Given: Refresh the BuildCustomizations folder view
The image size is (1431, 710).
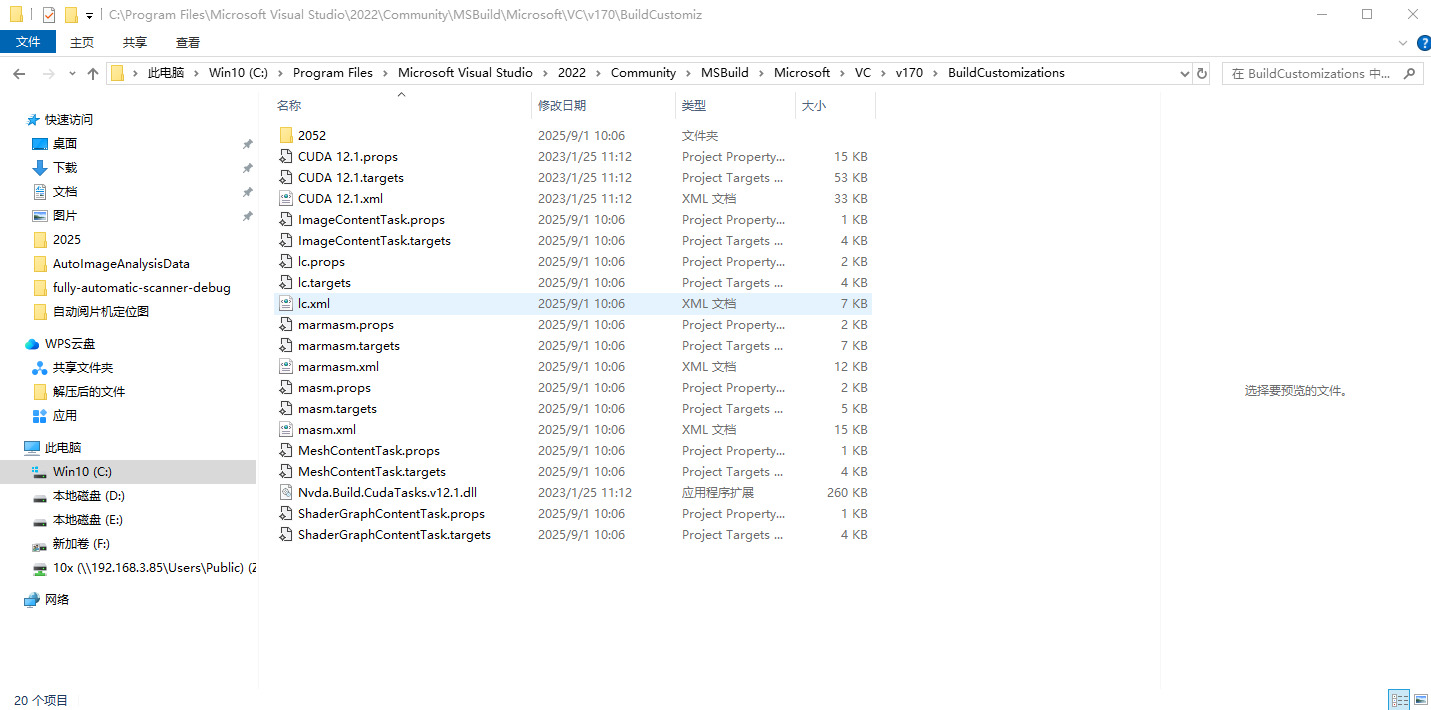Looking at the screenshot, I should pyautogui.click(x=1202, y=73).
